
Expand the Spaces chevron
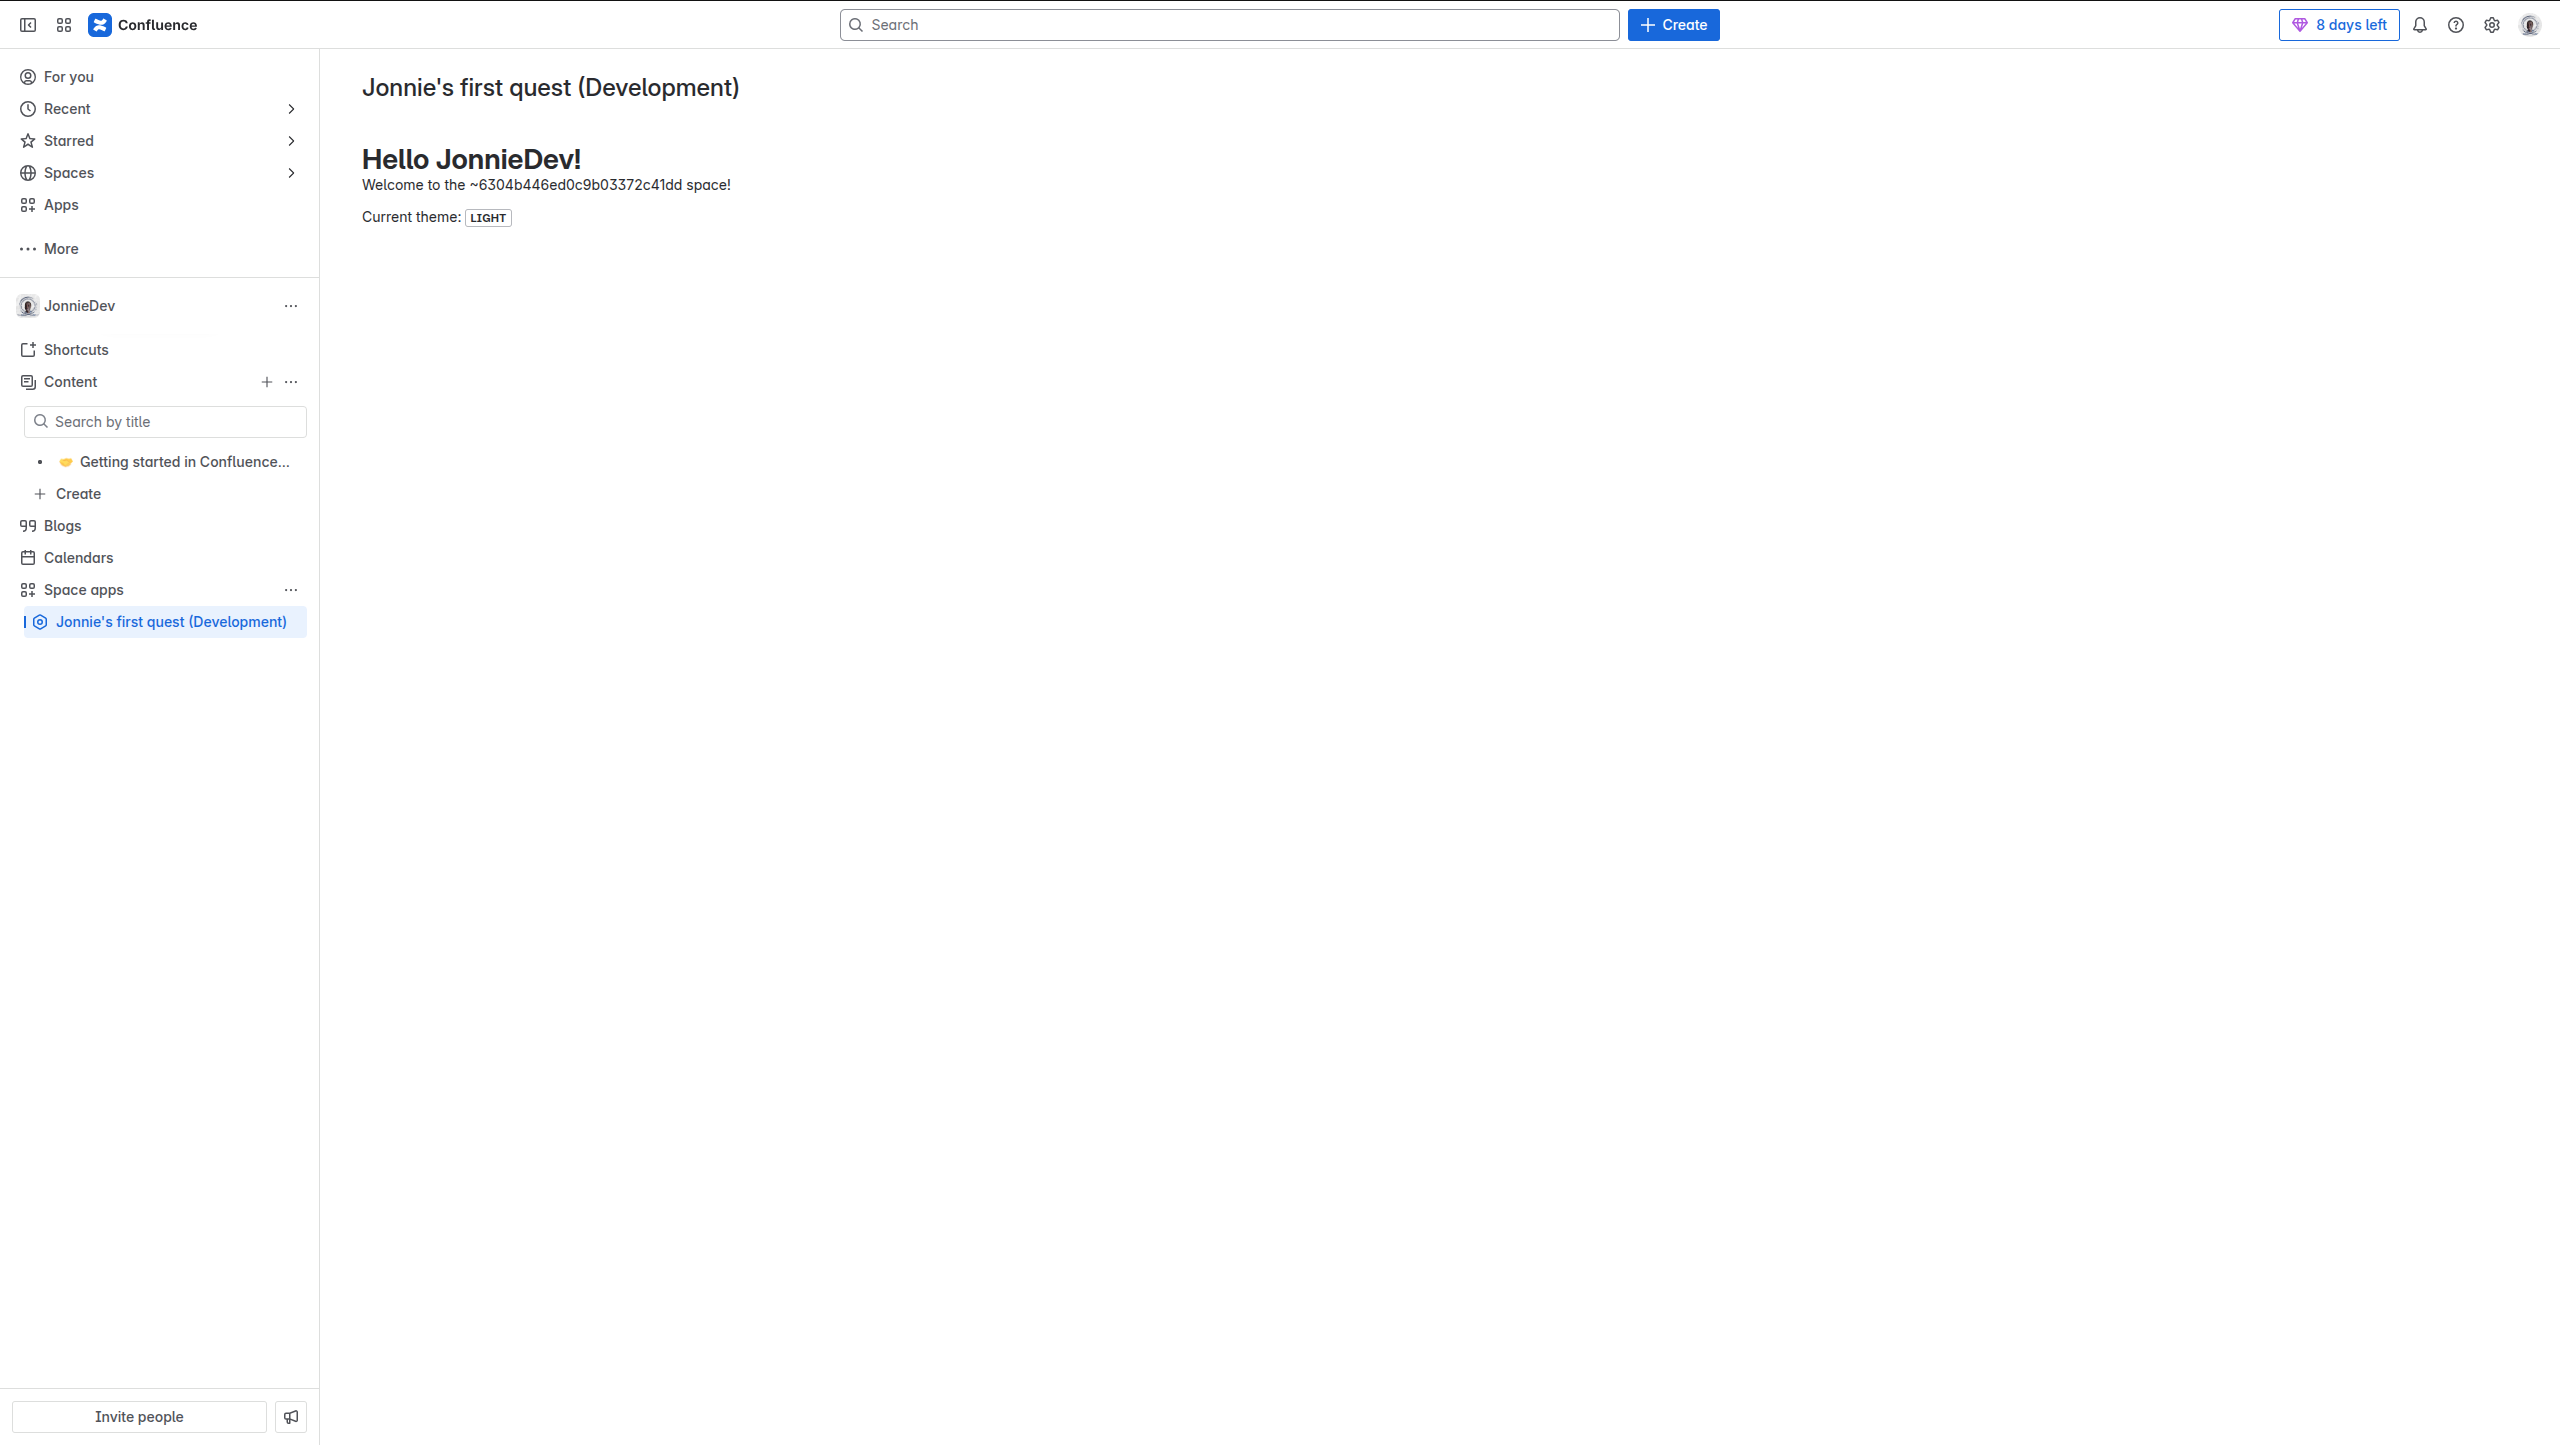point(291,173)
